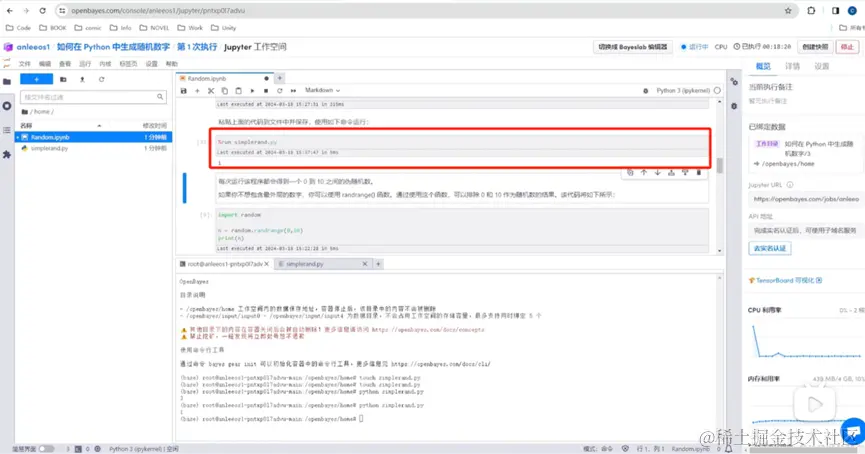Open the 运行 menu

[x=85, y=64]
